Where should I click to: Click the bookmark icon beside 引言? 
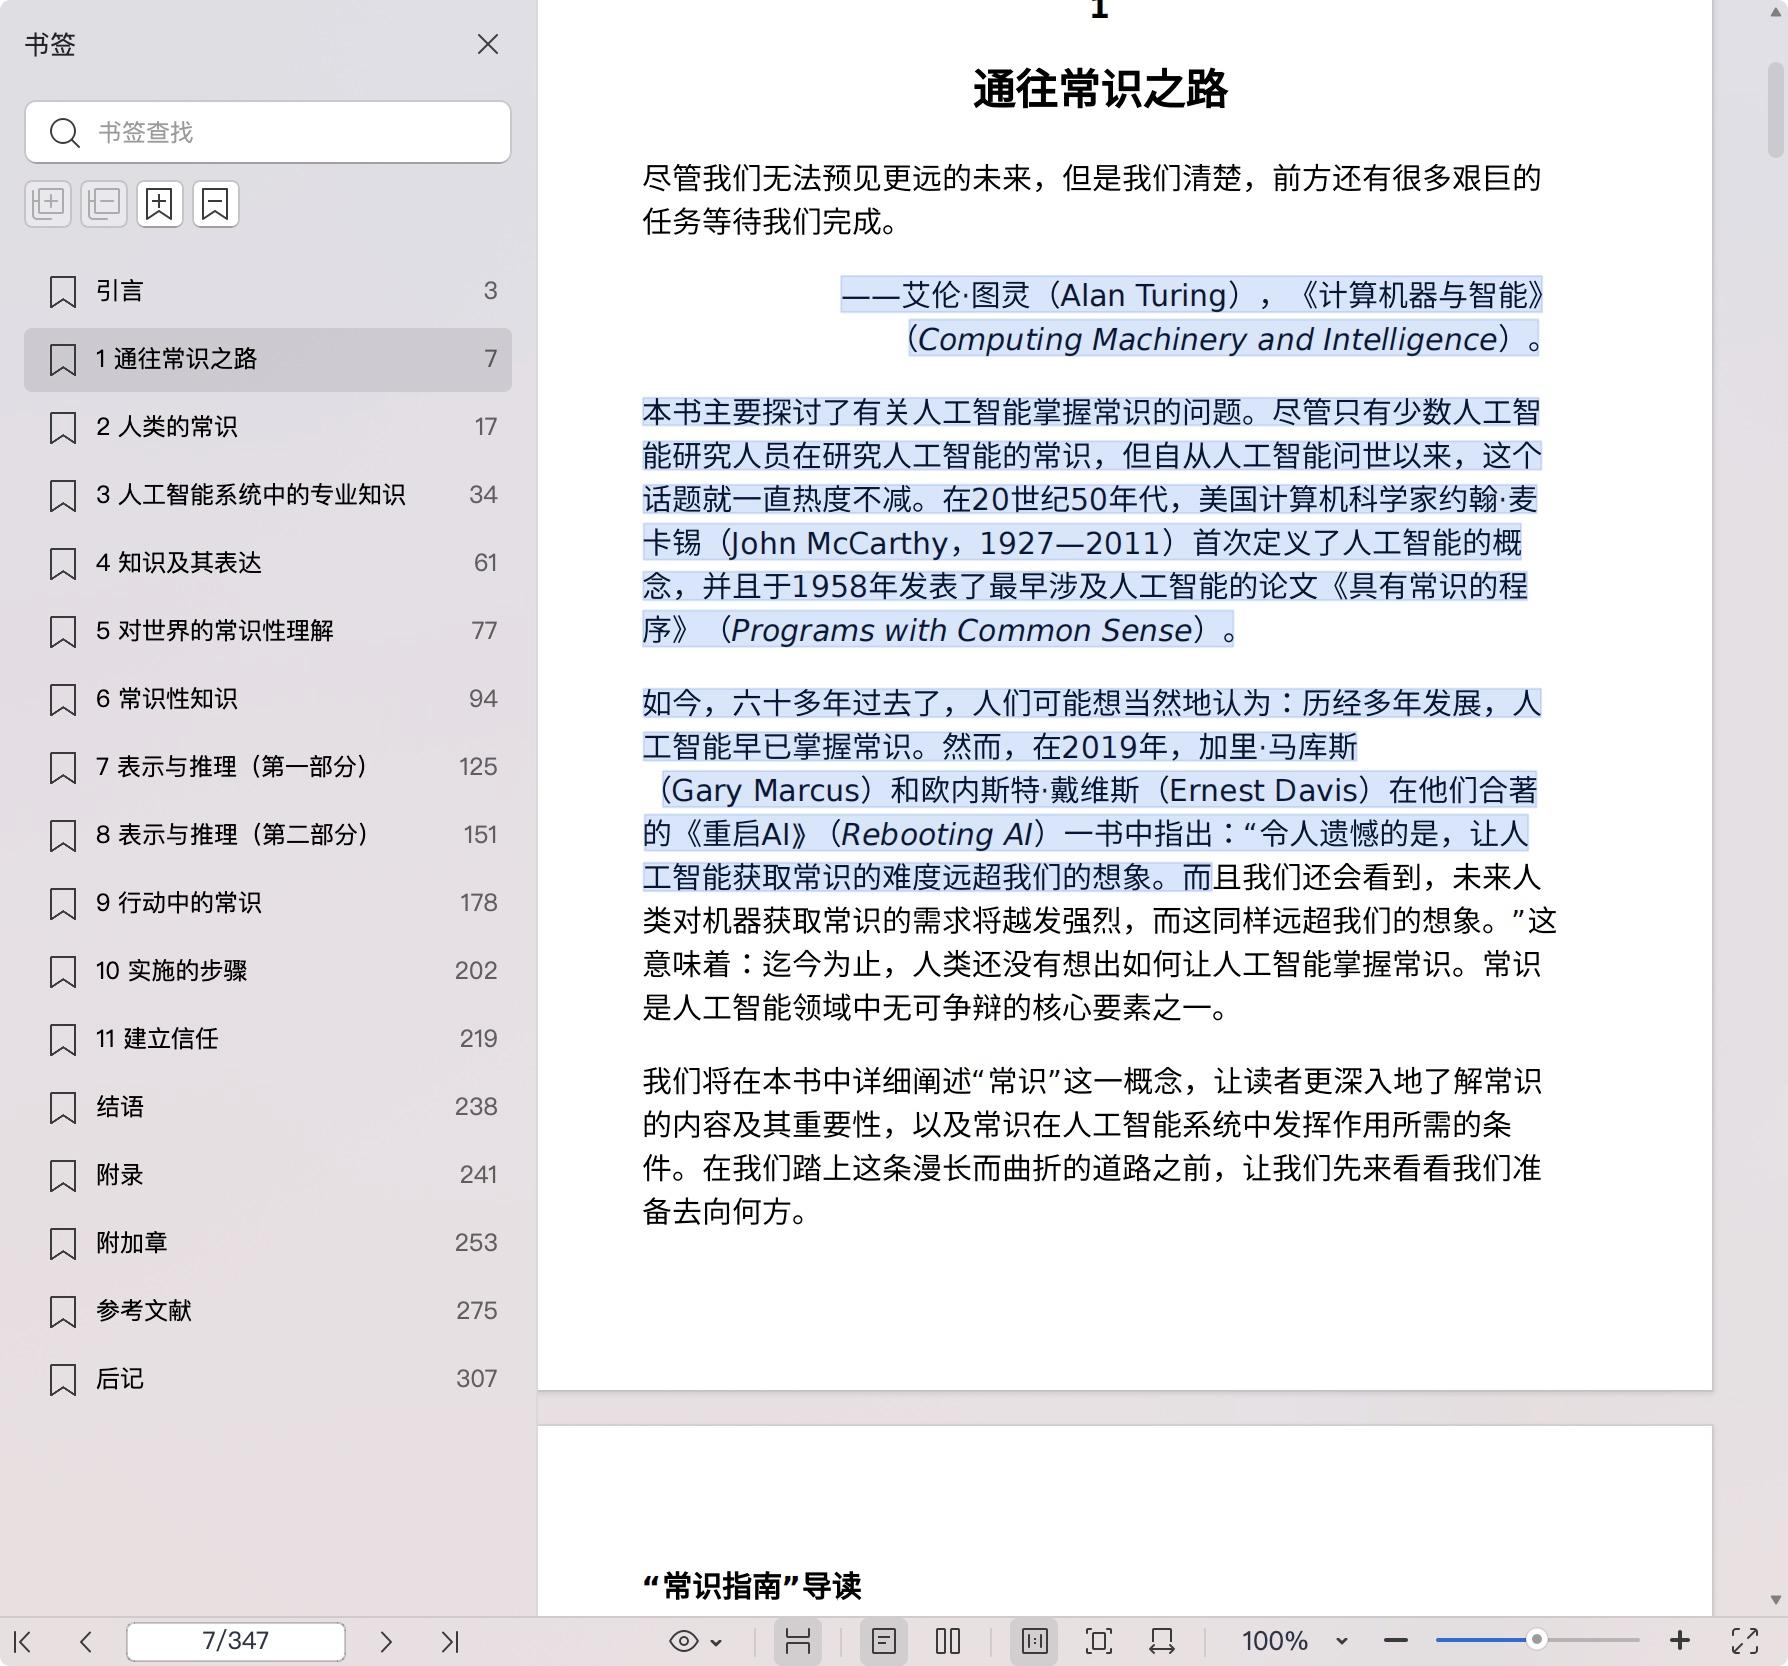click(63, 292)
